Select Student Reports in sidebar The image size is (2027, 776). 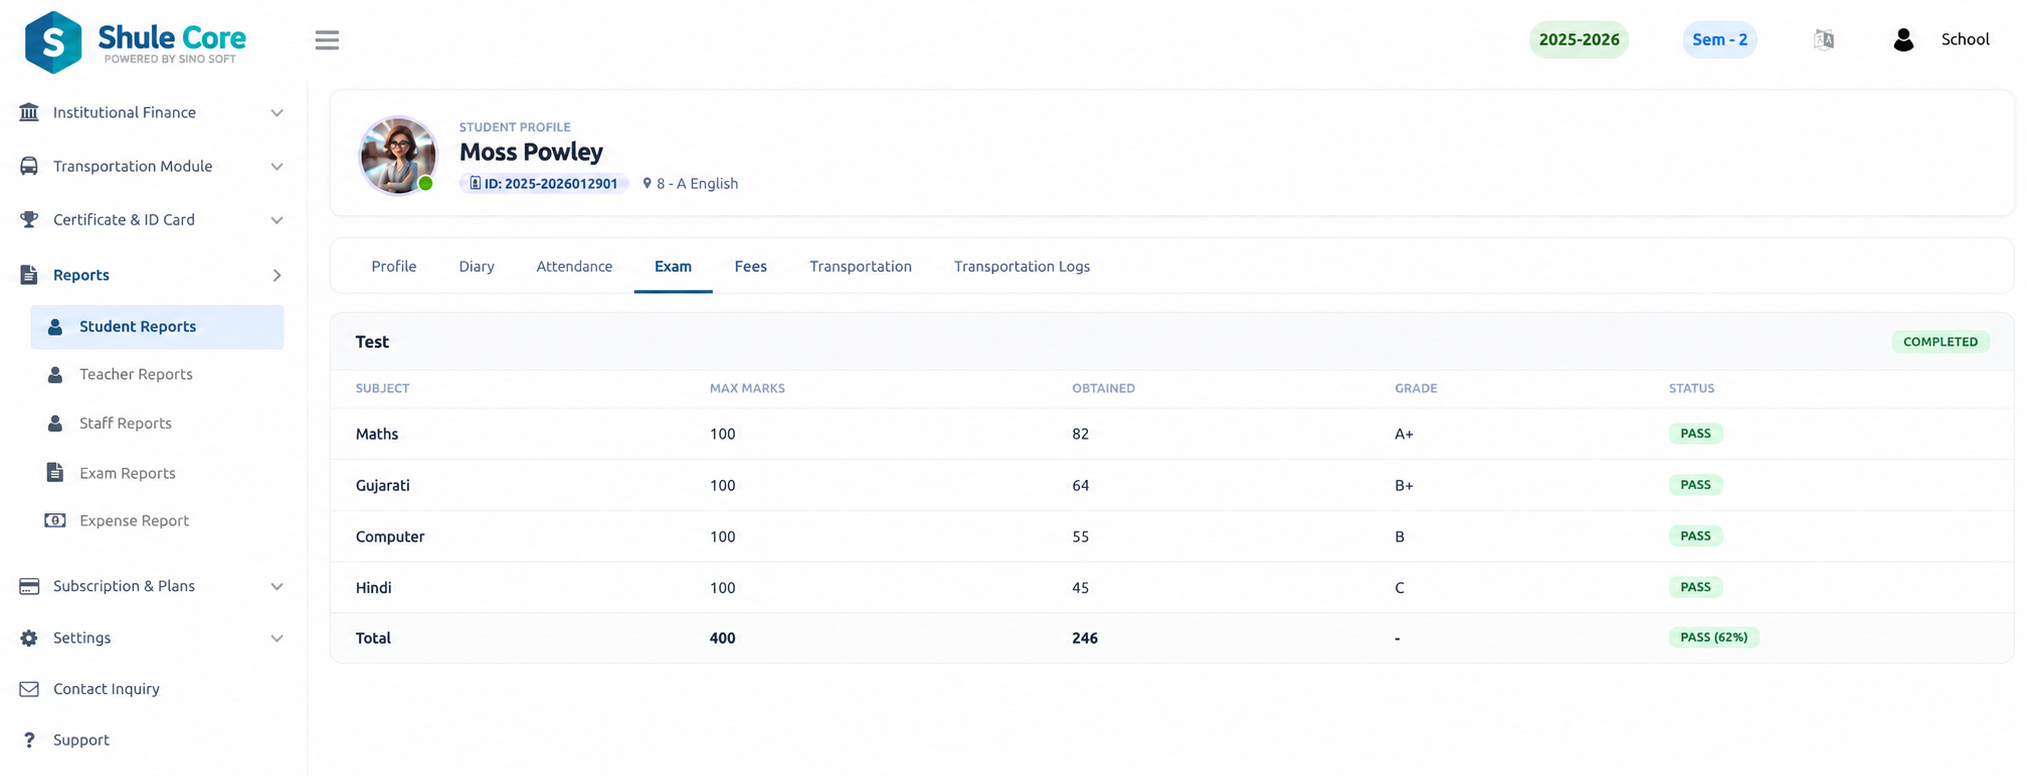coord(157,327)
